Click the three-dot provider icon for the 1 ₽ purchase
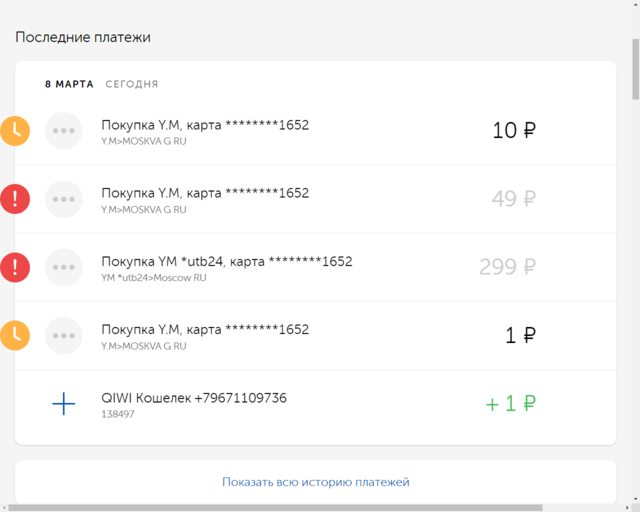The height and width of the screenshot is (512, 640). [x=64, y=336]
